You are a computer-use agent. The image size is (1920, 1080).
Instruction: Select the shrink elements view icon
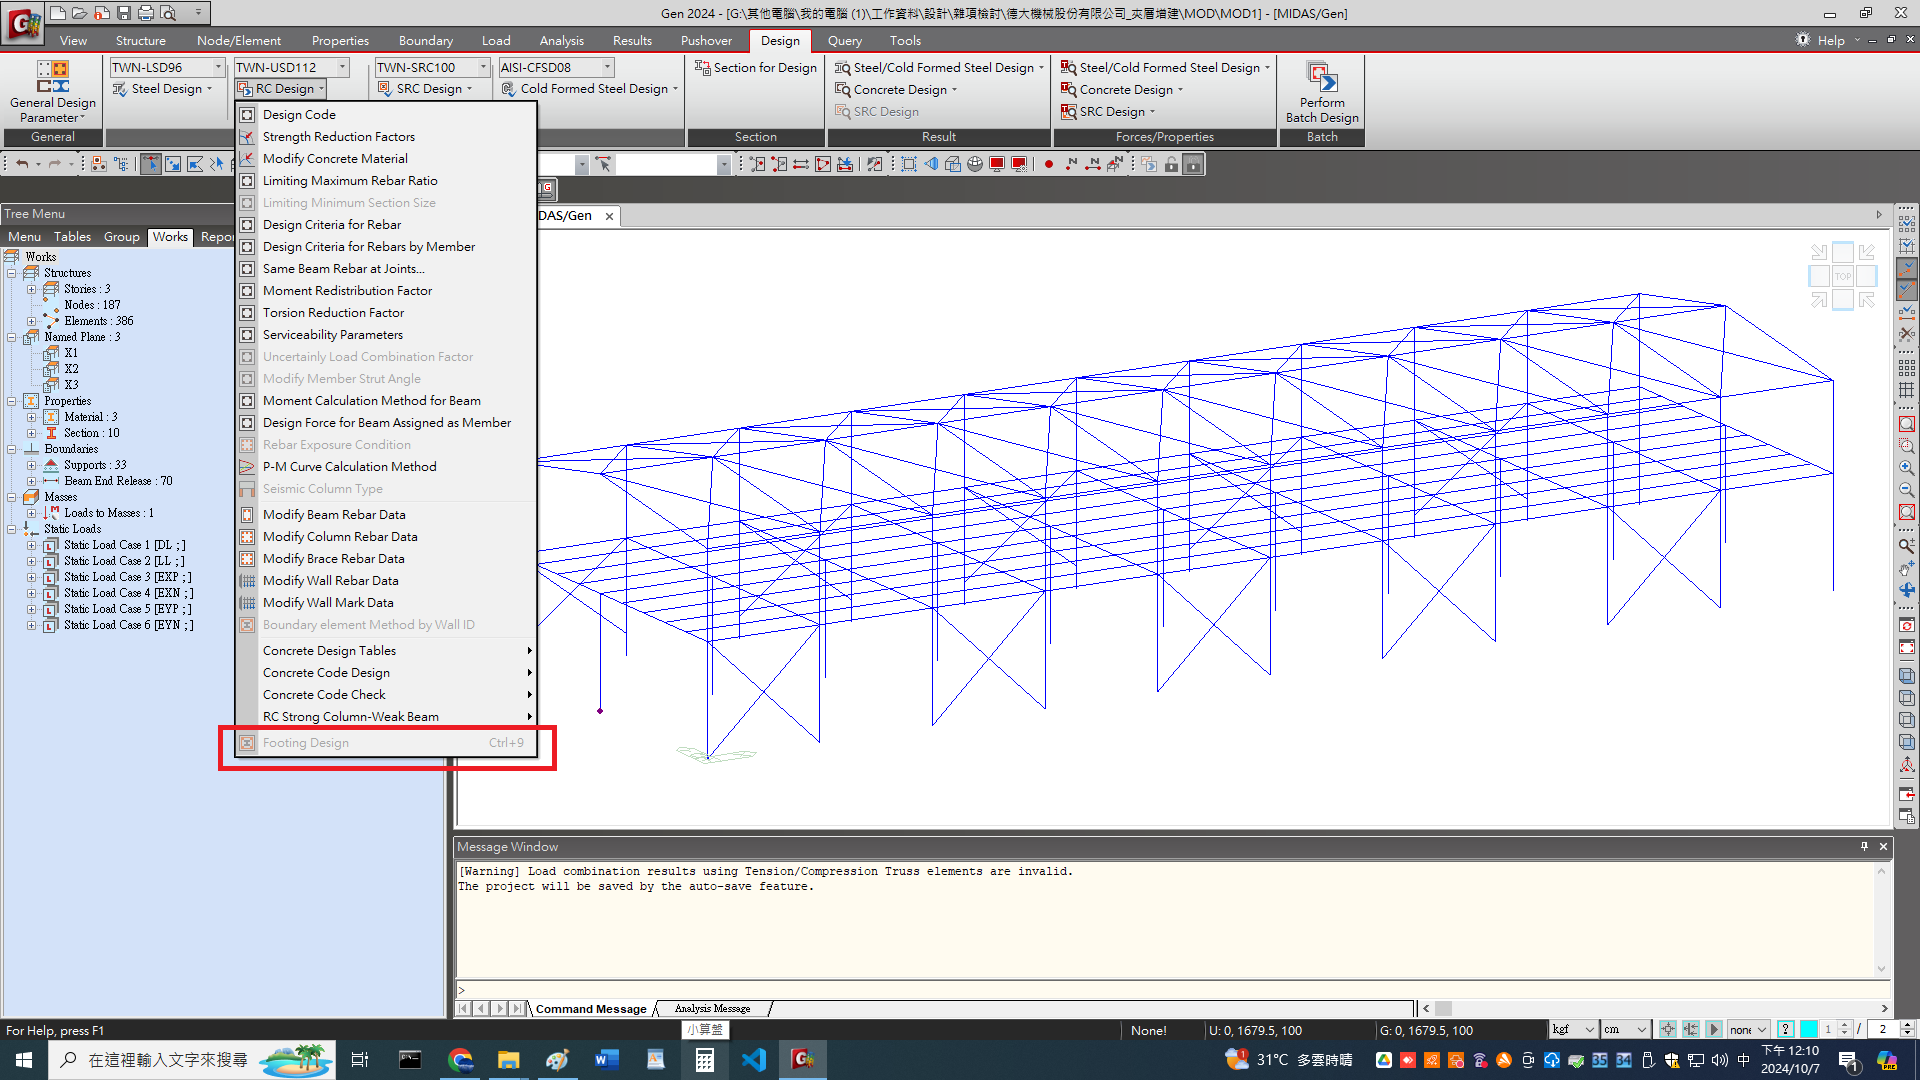(909, 164)
